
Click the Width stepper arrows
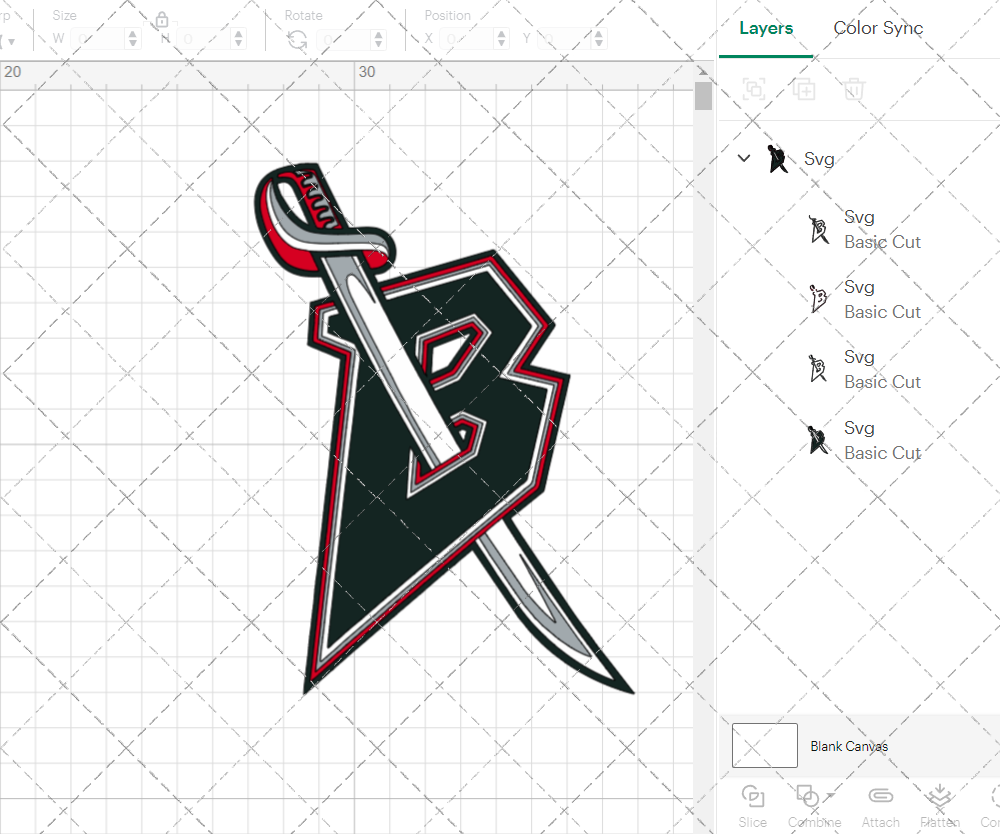pyautogui.click(x=133, y=39)
